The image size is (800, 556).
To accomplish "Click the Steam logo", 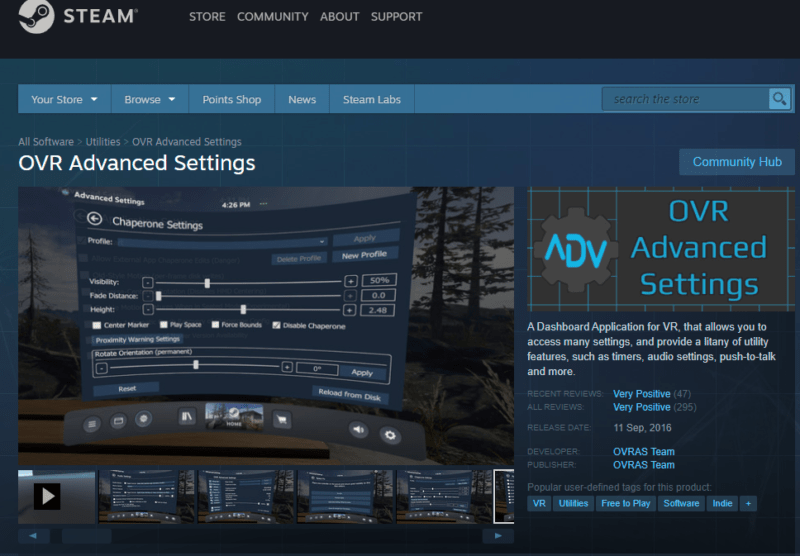I will point(77,17).
